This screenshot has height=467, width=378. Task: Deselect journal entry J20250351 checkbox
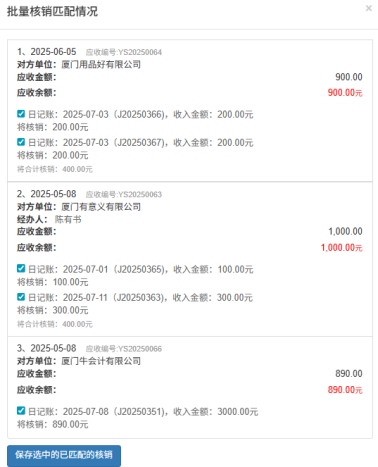[21, 411]
